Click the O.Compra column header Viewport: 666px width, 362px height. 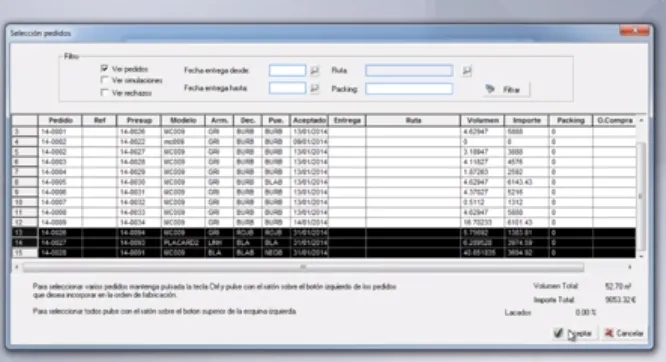tap(614, 120)
